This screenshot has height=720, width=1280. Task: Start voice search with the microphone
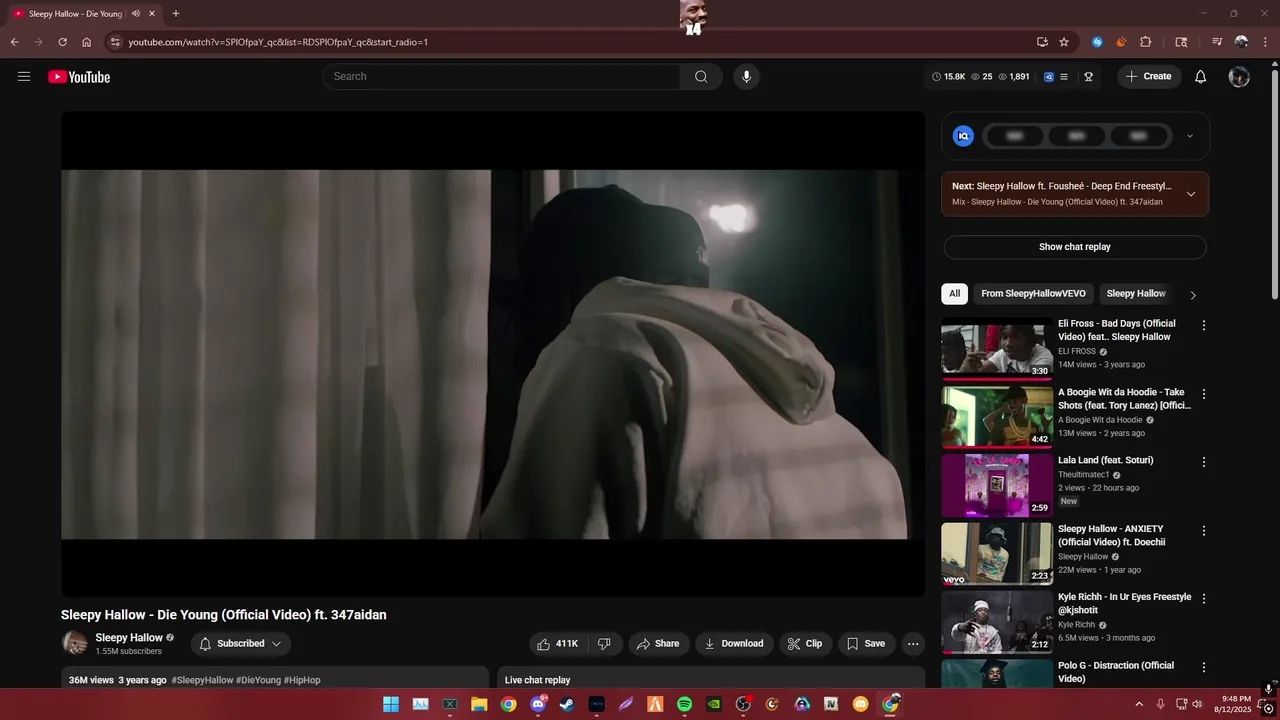746,77
